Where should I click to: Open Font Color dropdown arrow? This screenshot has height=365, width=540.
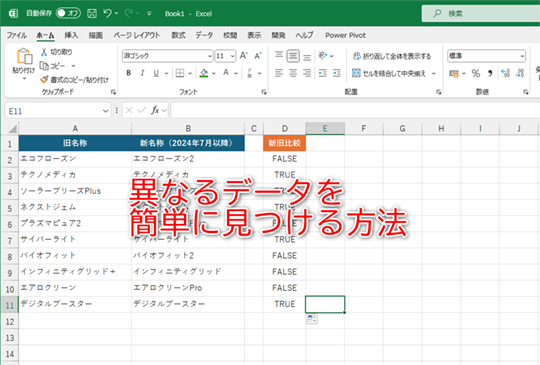tap(236, 73)
